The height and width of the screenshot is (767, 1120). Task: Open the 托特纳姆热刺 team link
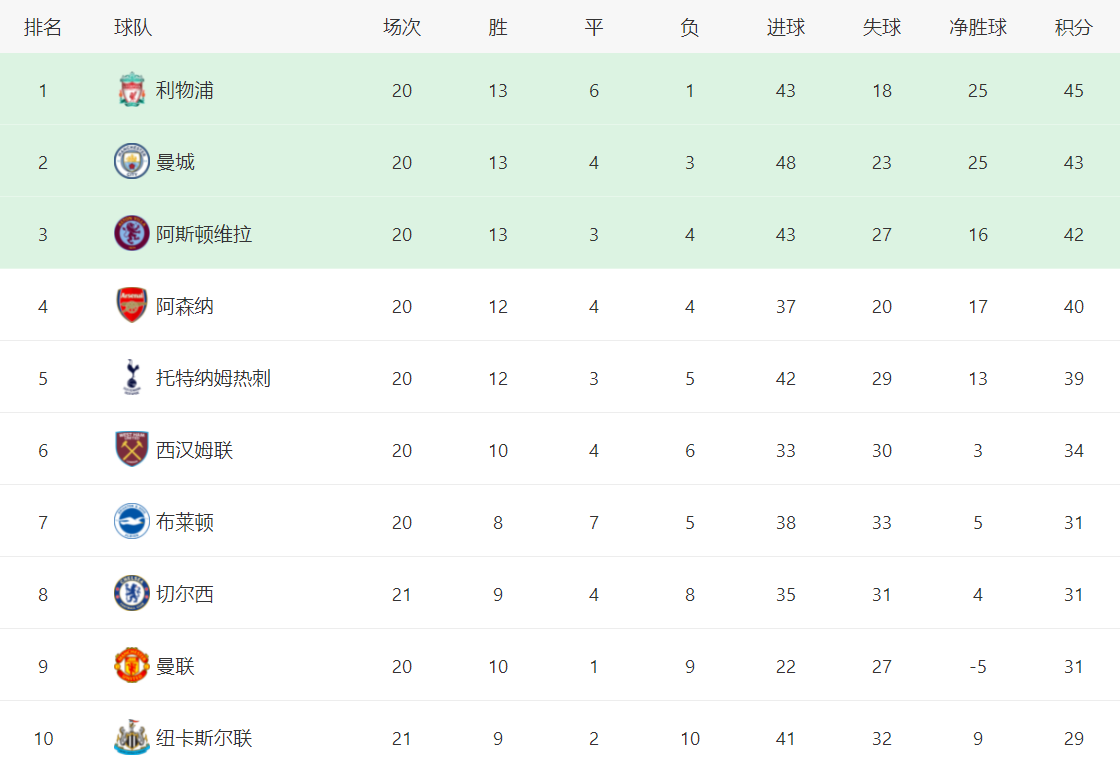[214, 379]
